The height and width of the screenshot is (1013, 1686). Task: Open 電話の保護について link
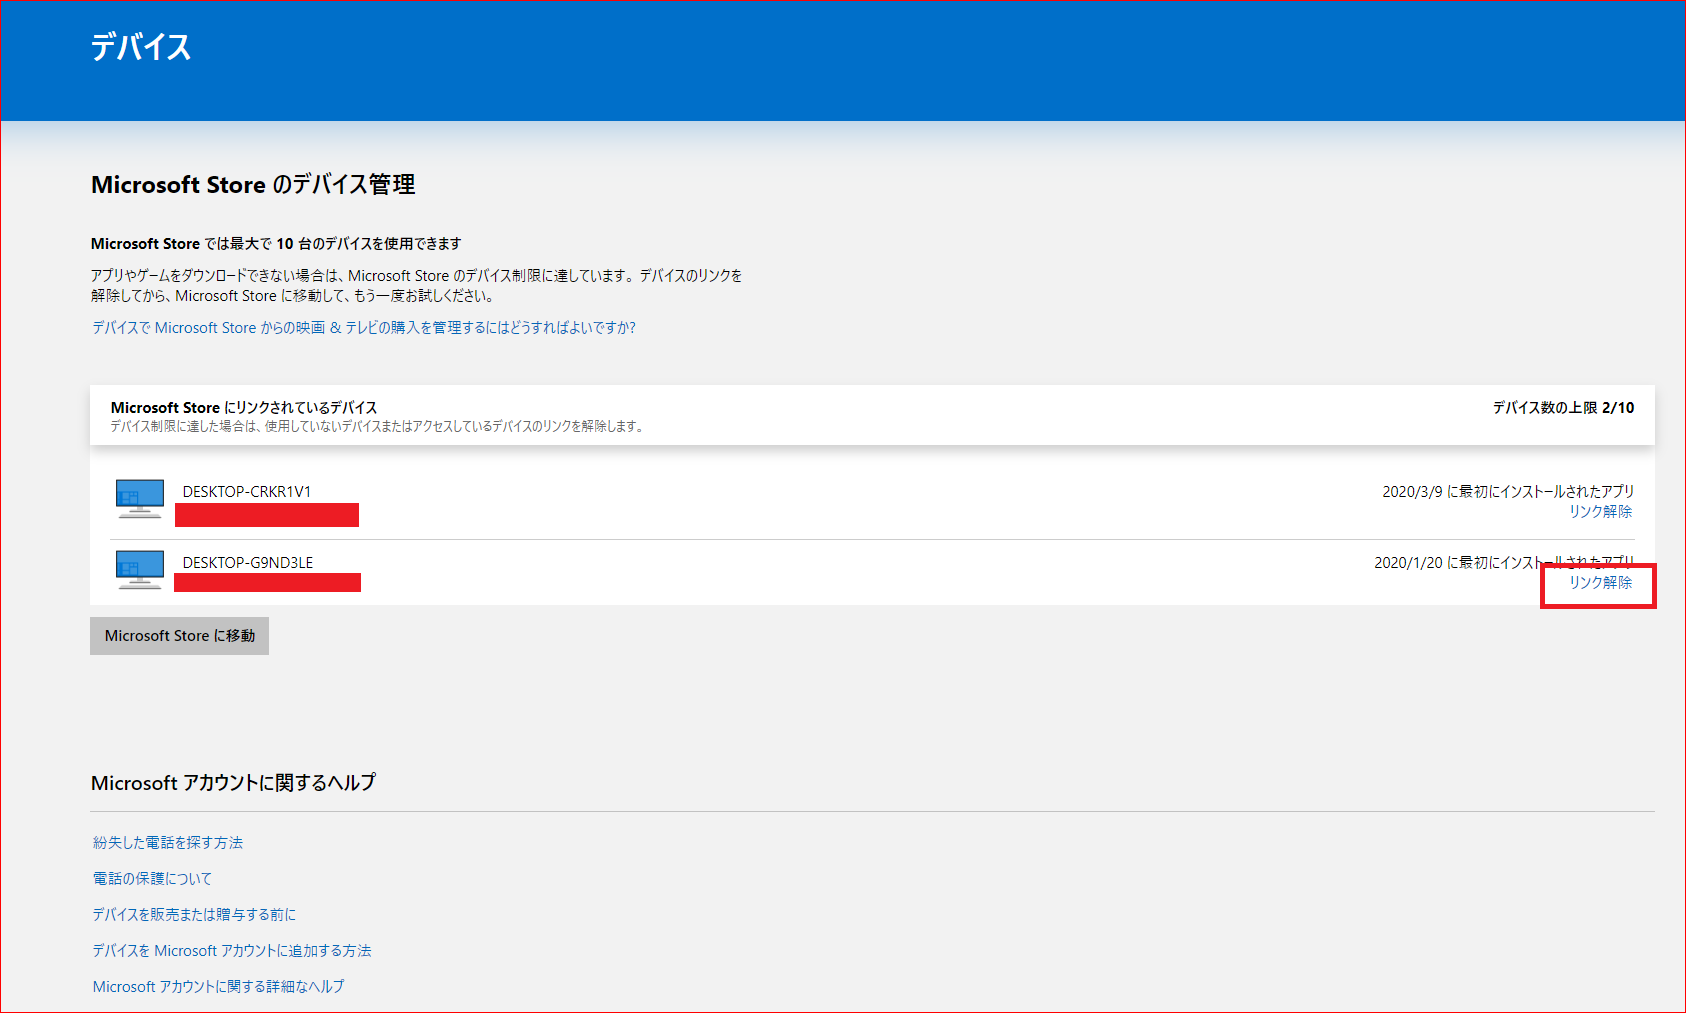pyautogui.click(x=152, y=879)
